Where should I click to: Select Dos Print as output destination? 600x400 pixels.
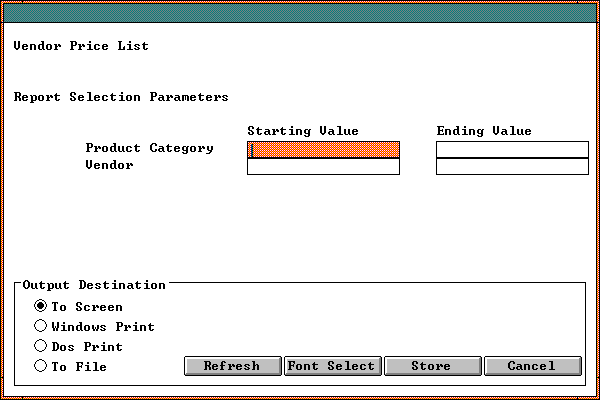(x=41, y=346)
